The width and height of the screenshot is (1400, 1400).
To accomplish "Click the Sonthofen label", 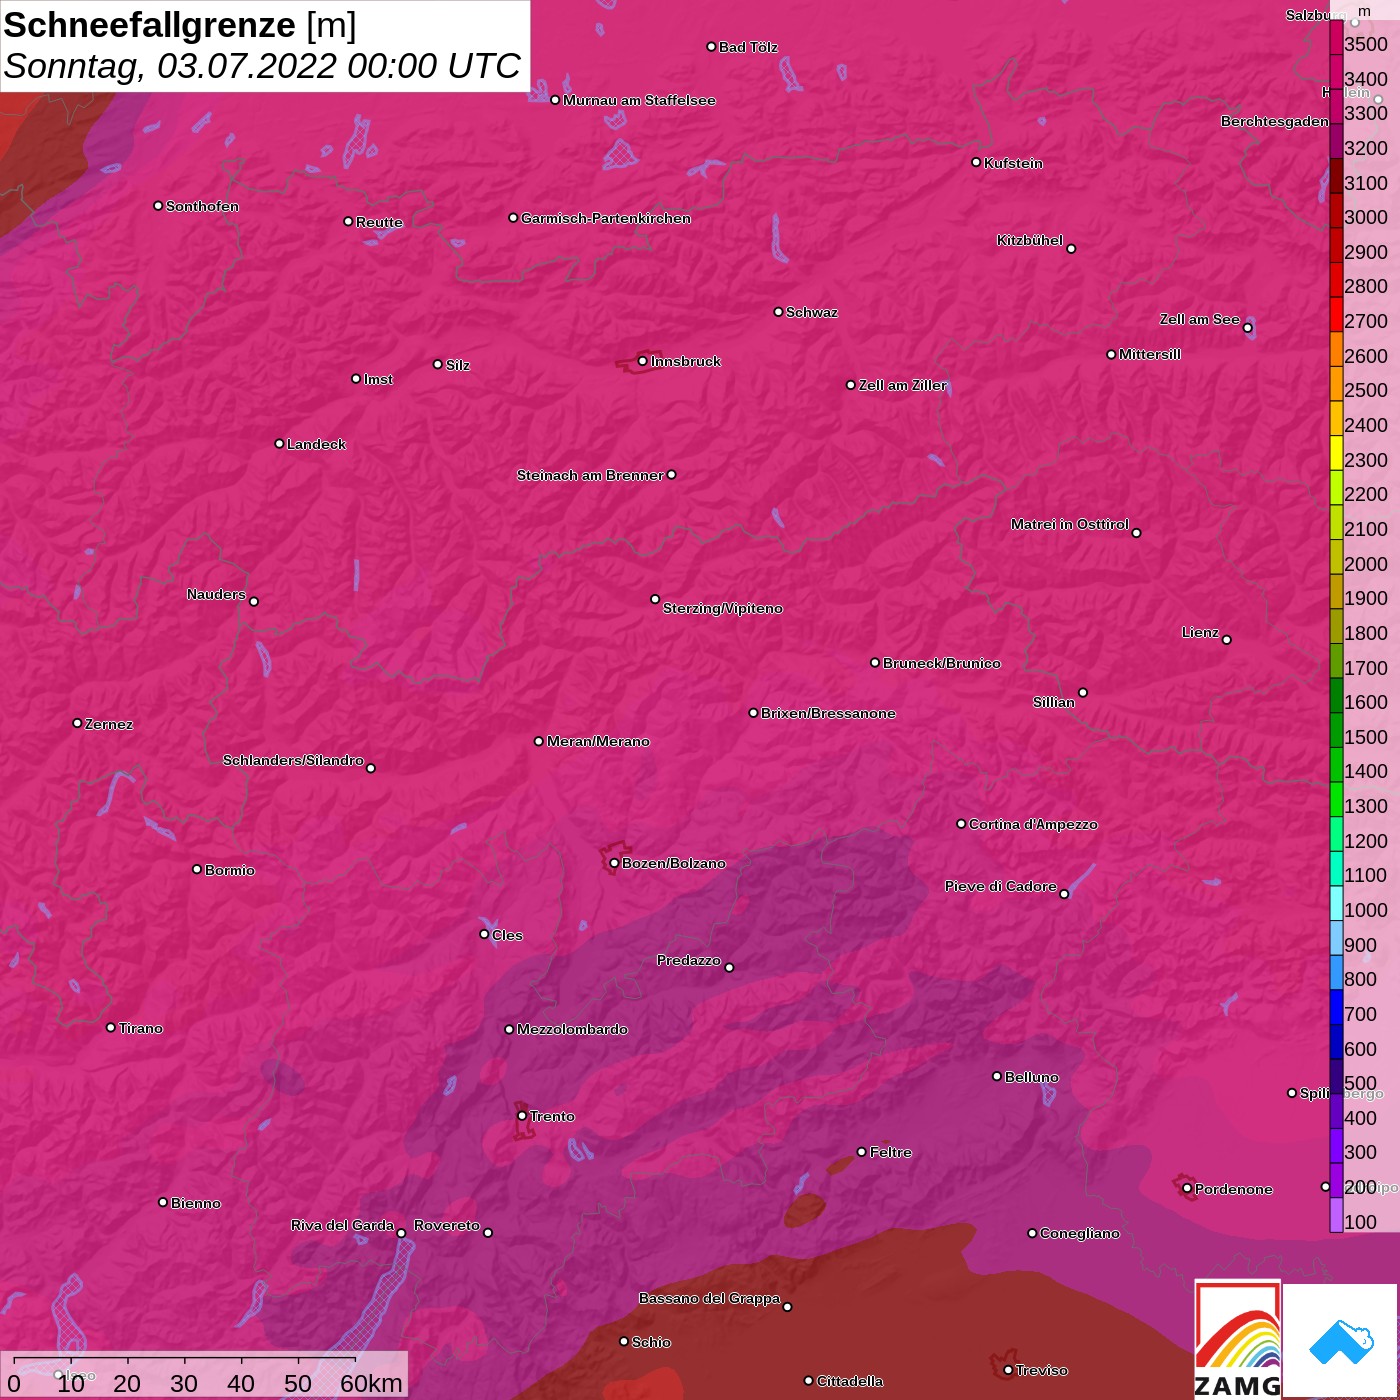I will coord(202,206).
